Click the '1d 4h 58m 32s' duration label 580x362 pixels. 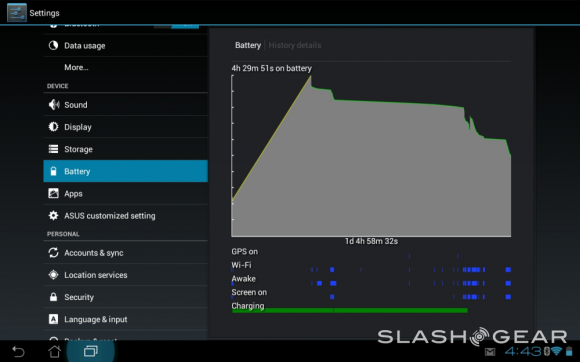click(371, 241)
